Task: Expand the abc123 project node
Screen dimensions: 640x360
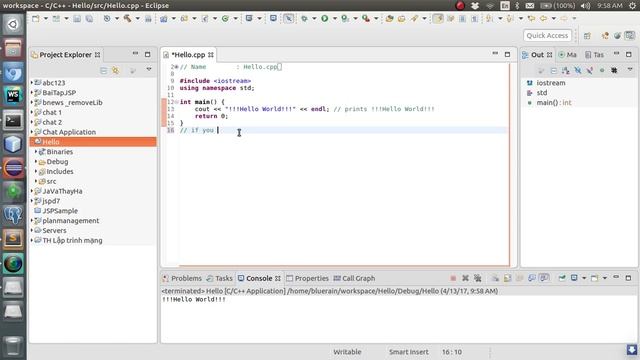Action: click(x=32, y=82)
